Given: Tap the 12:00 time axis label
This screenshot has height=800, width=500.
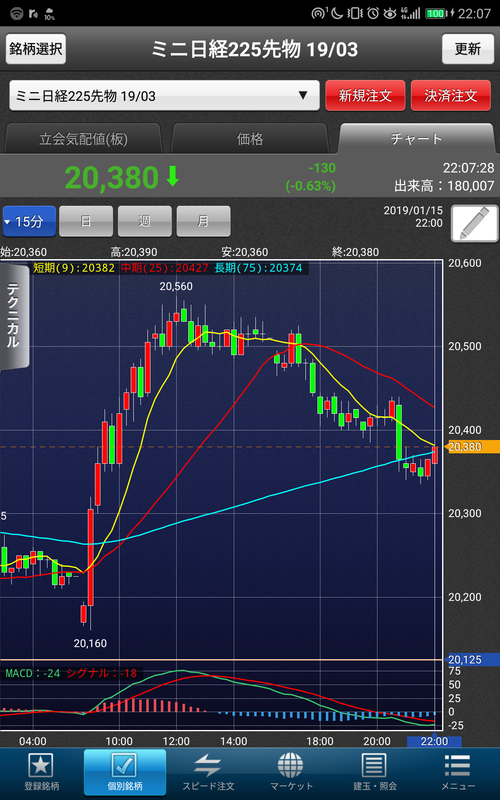Looking at the screenshot, I should tap(176, 741).
